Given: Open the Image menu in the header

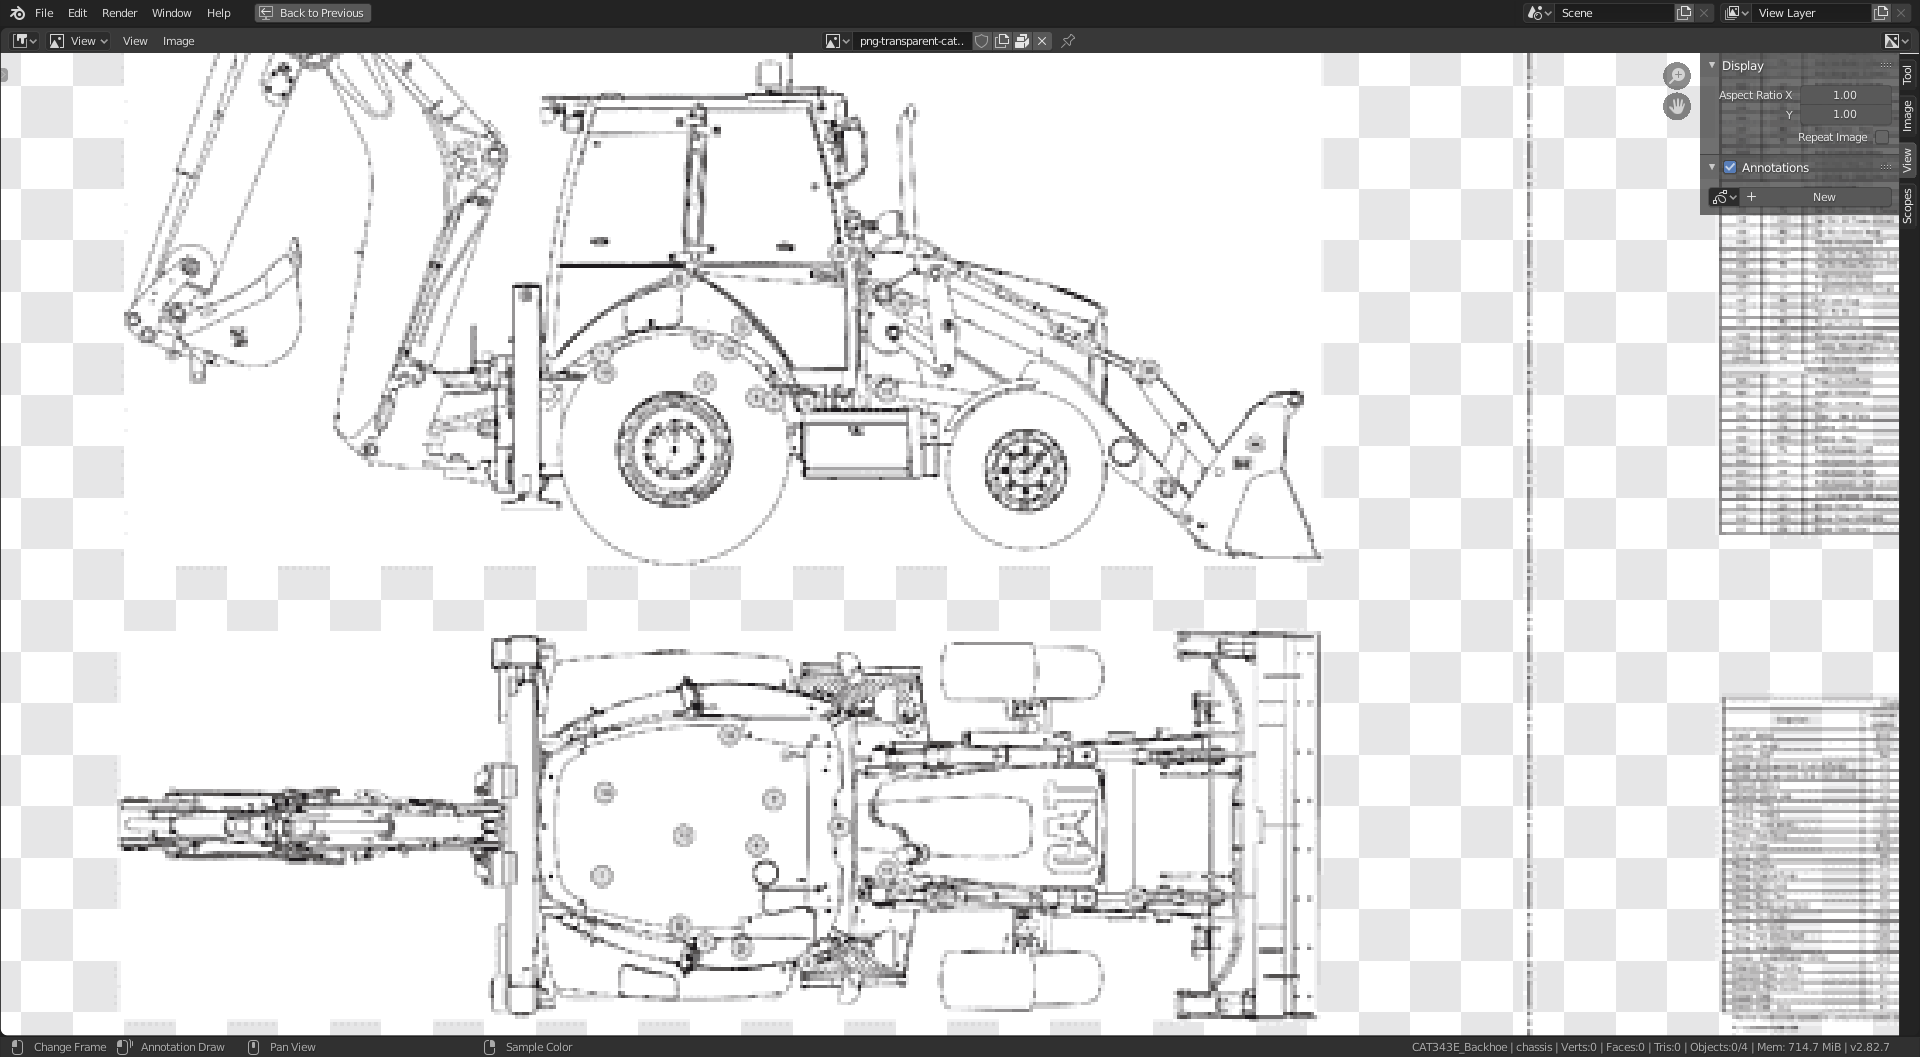Looking at the screenshot, I should [178, 41].
